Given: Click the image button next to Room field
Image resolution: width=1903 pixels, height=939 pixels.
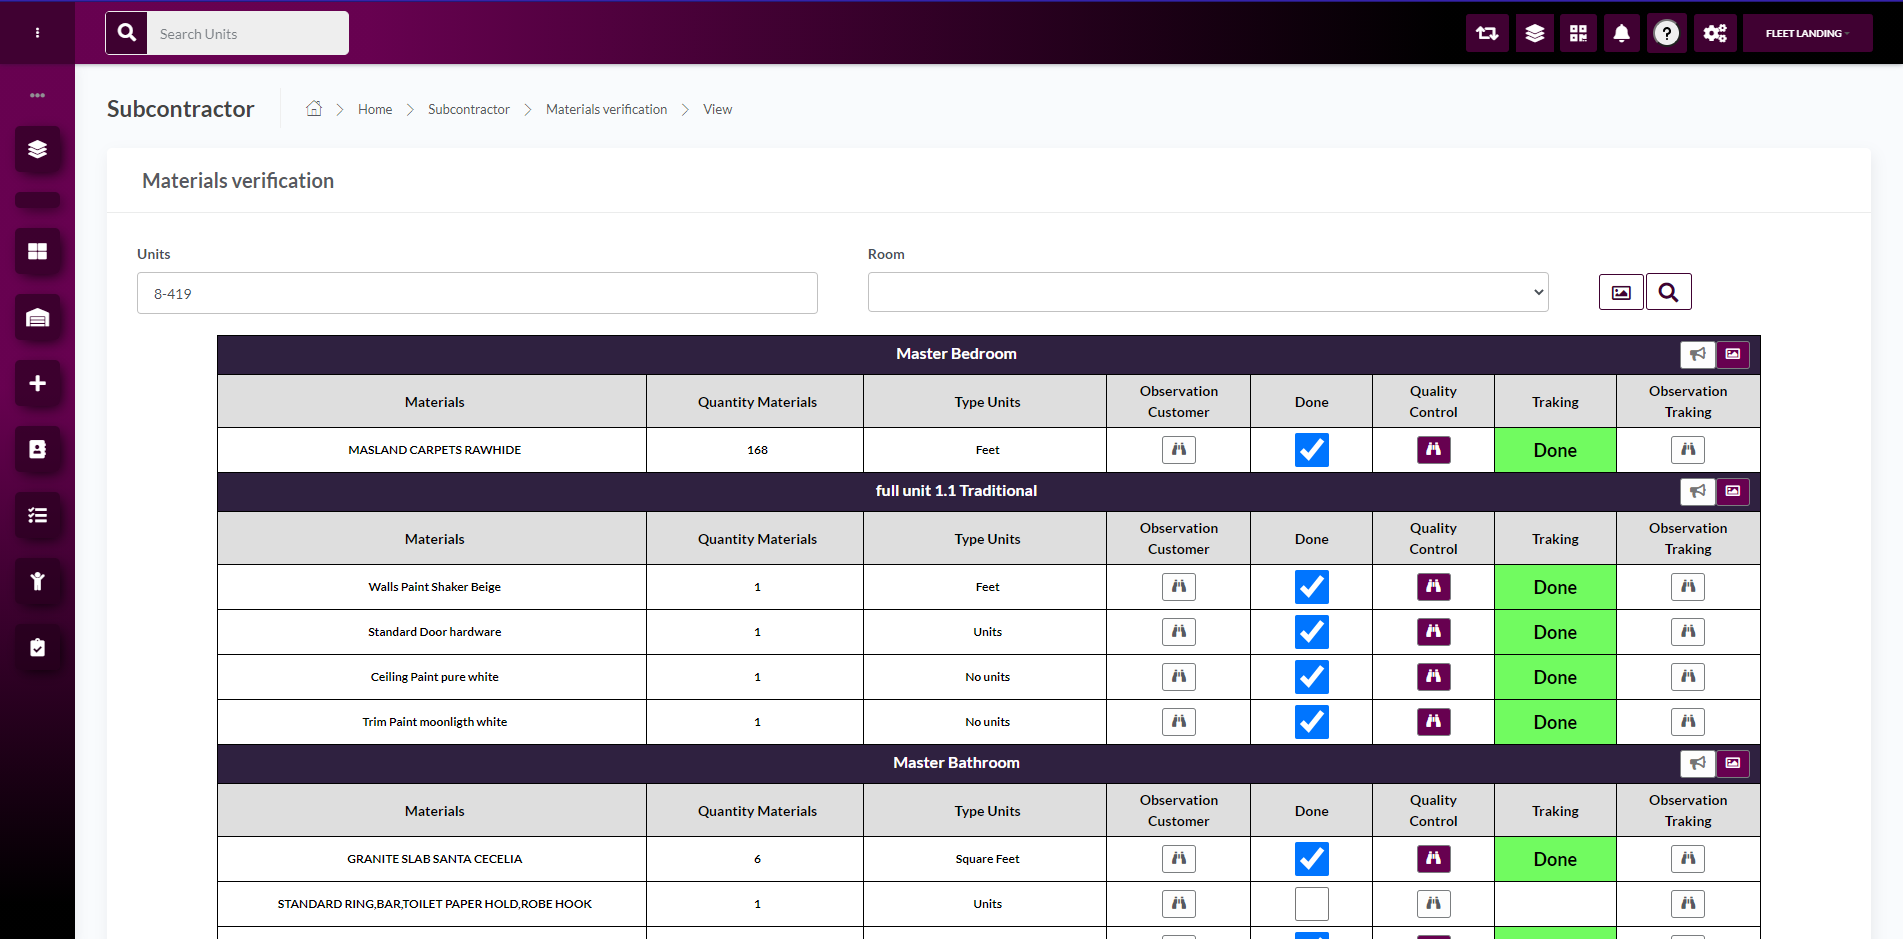Looking at the screenshot, I should 1621,292.
